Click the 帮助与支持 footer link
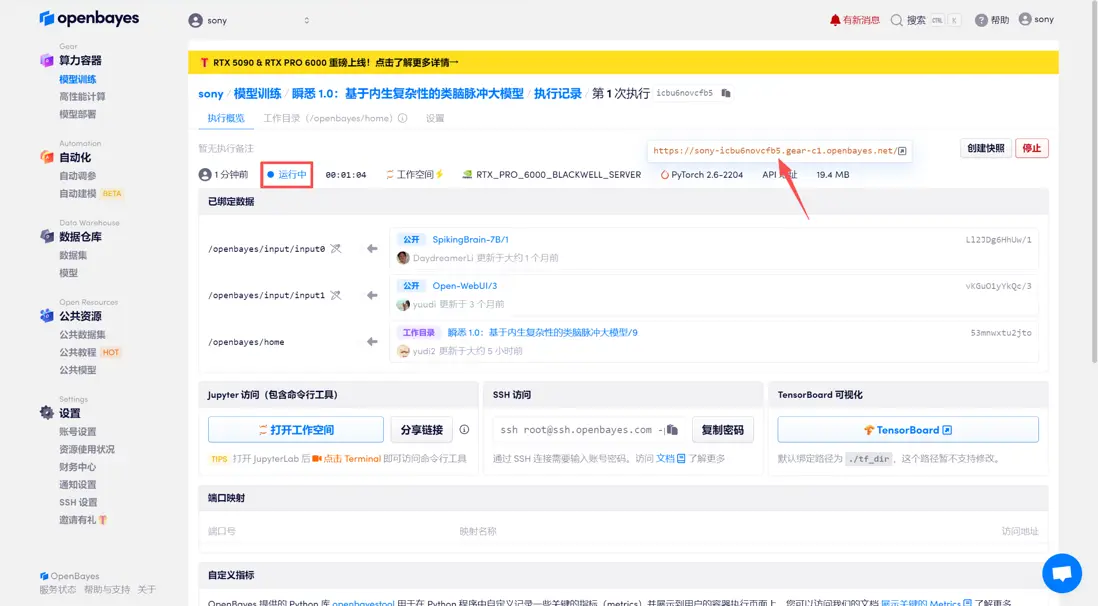1098x606 pixels. point(107,590)
